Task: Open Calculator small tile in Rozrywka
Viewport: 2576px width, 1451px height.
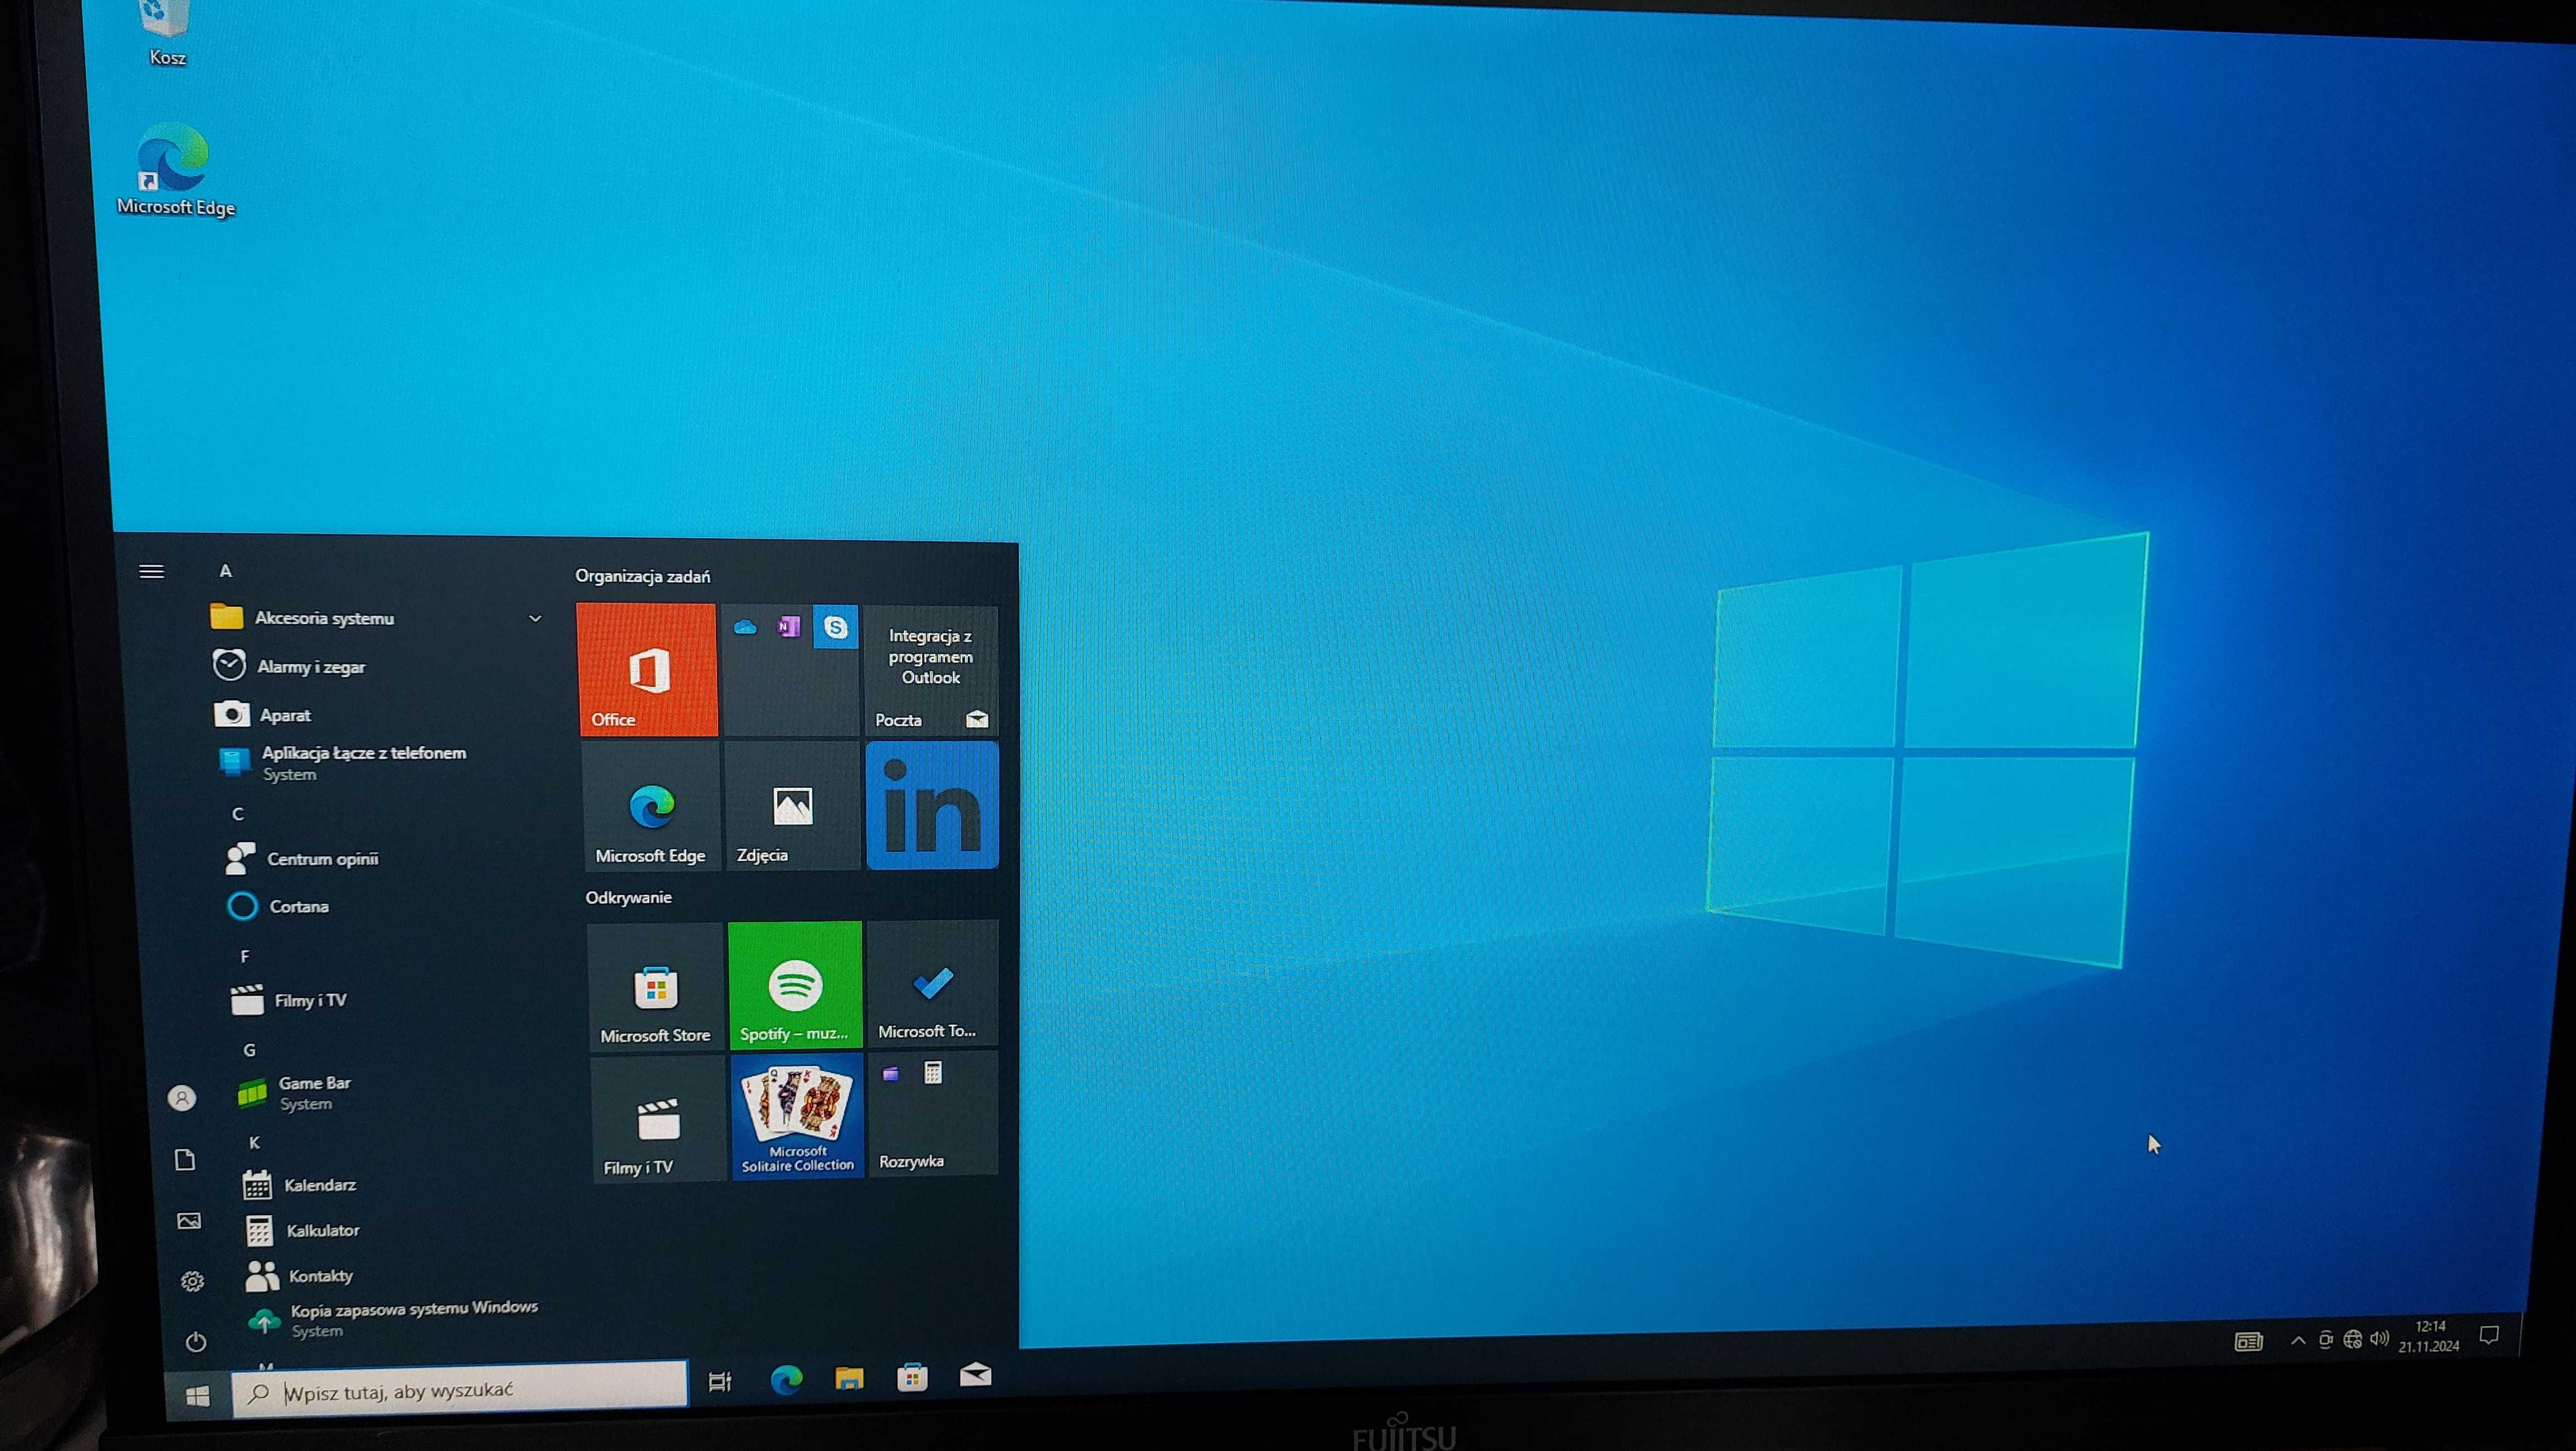Action: point(933,1073)
